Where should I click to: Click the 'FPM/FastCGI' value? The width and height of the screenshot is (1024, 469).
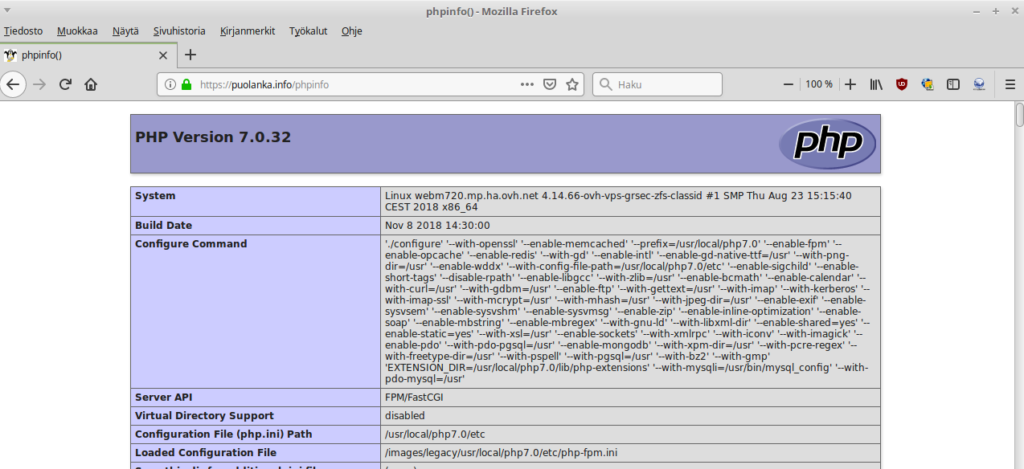point(413,397)
